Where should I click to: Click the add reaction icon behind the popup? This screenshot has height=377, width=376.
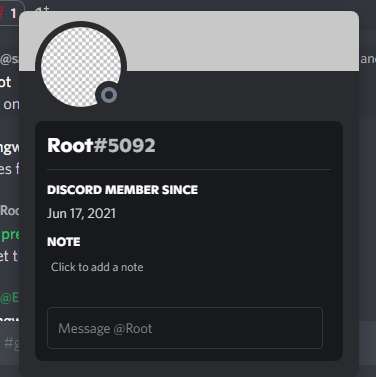pyautogui.click(x=42, y=9)
